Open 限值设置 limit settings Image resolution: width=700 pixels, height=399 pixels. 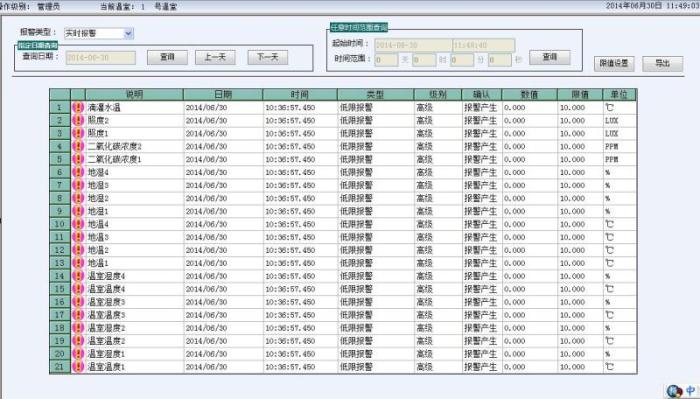614,63
